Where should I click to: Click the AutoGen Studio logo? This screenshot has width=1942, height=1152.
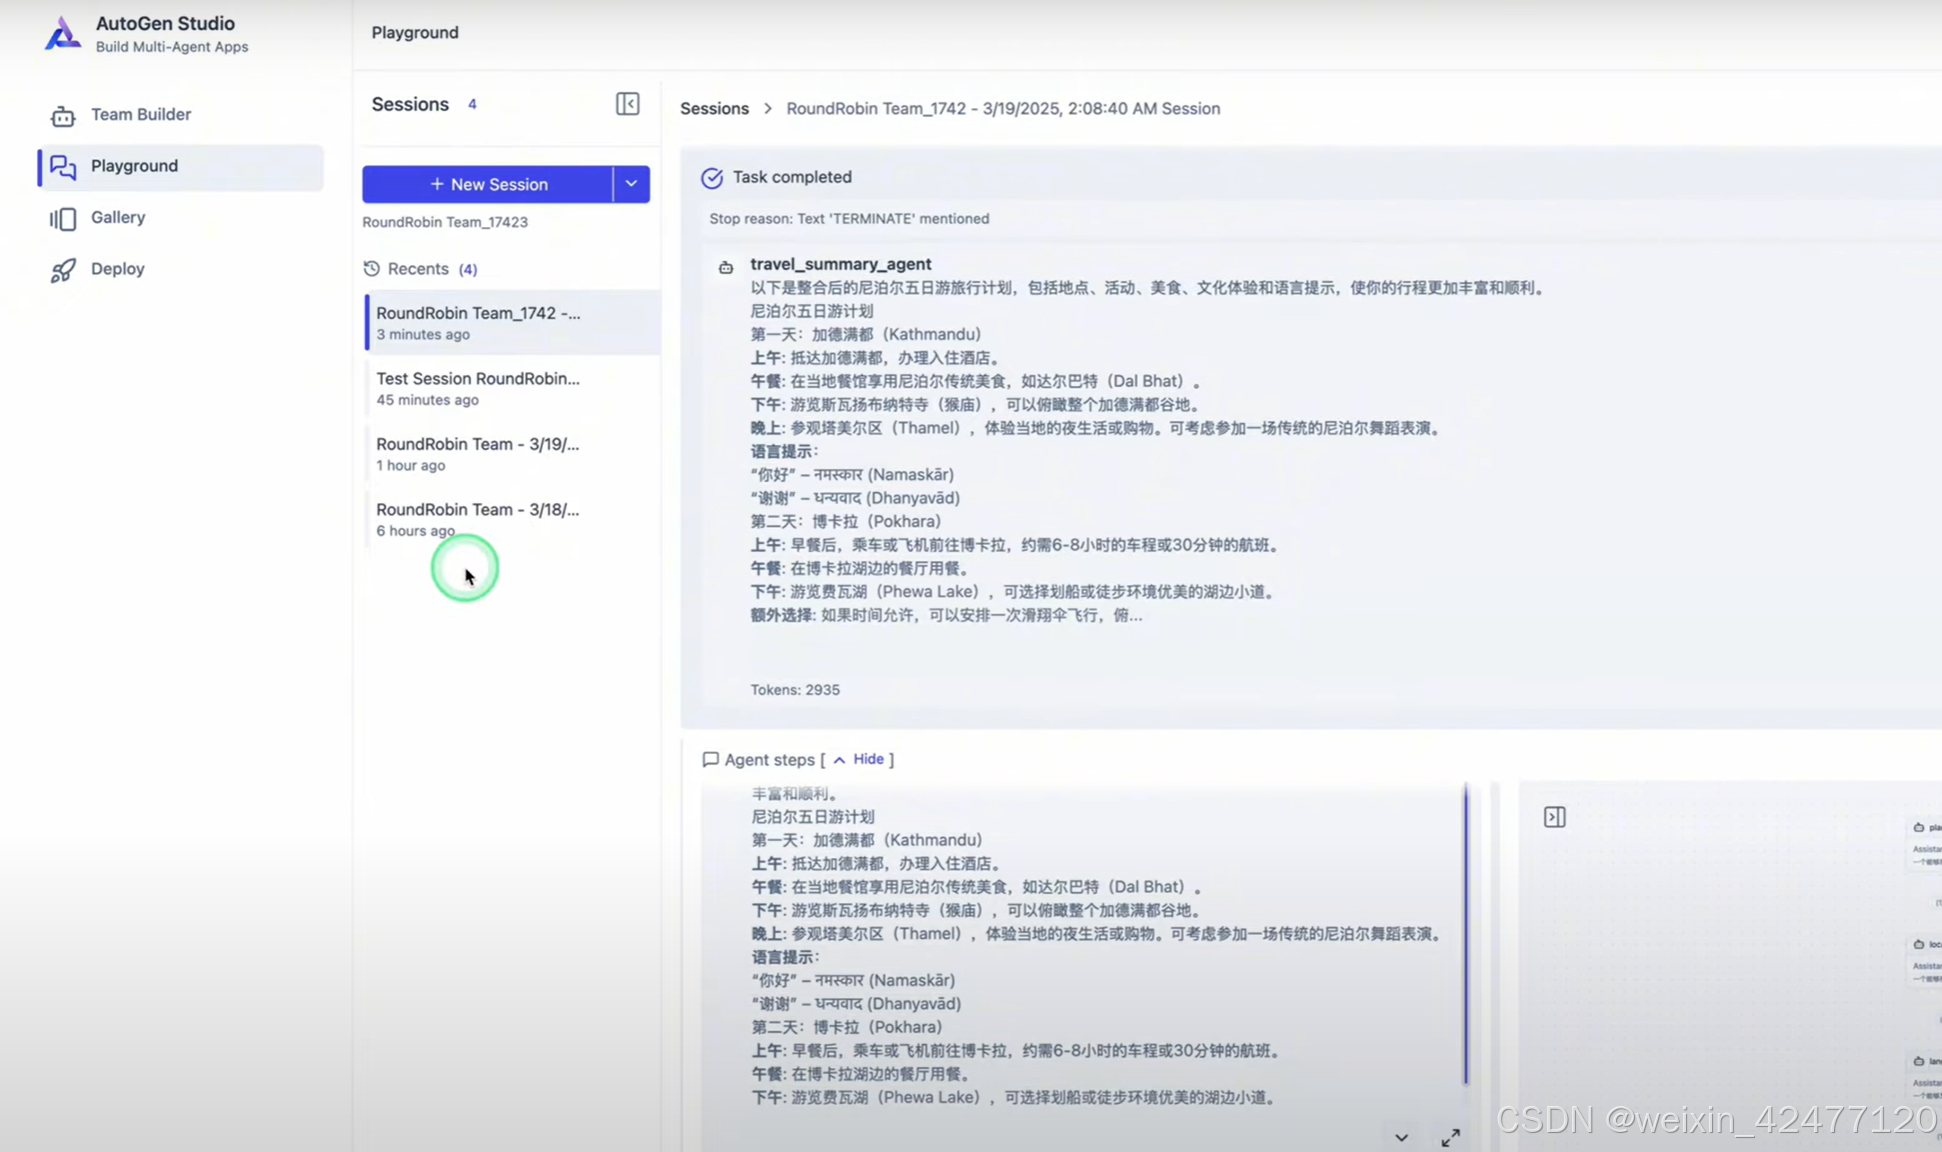pos(62,33)
